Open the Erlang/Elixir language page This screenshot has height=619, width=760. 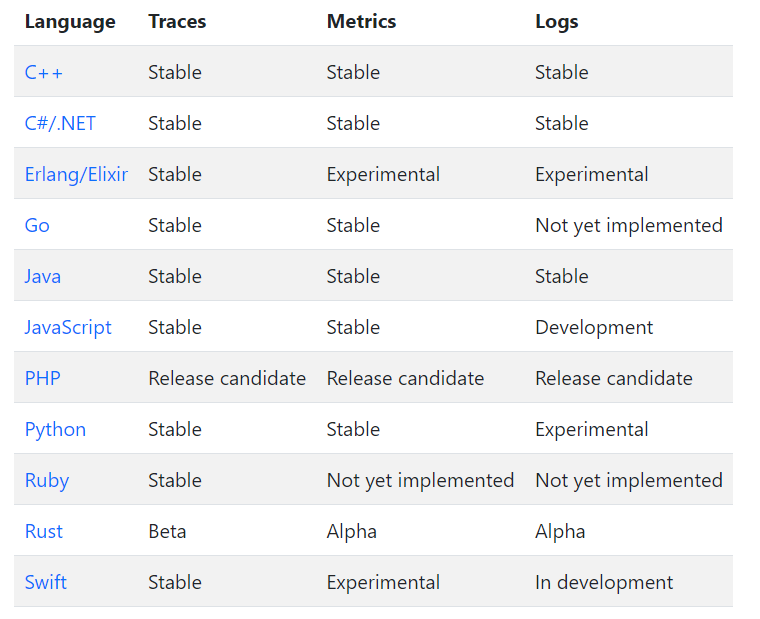pyautogui.click(x=76, y=174)
